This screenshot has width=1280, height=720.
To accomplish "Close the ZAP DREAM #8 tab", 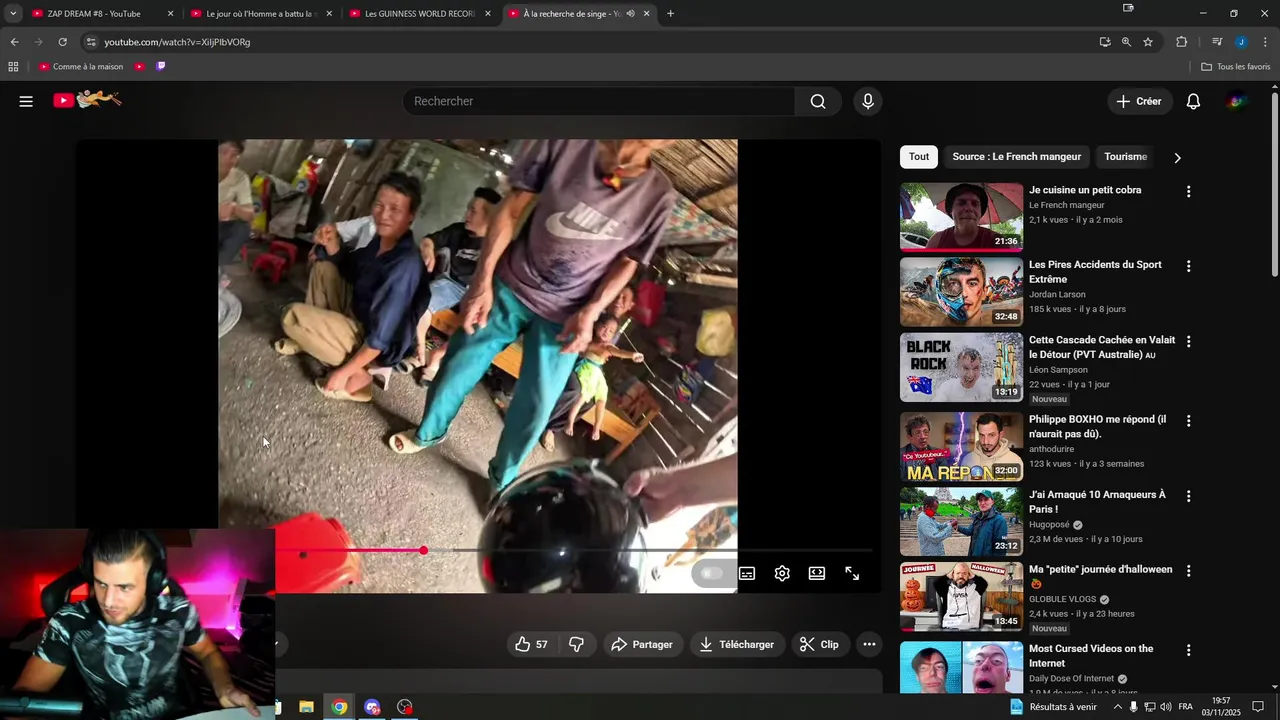I will point(170,14).
